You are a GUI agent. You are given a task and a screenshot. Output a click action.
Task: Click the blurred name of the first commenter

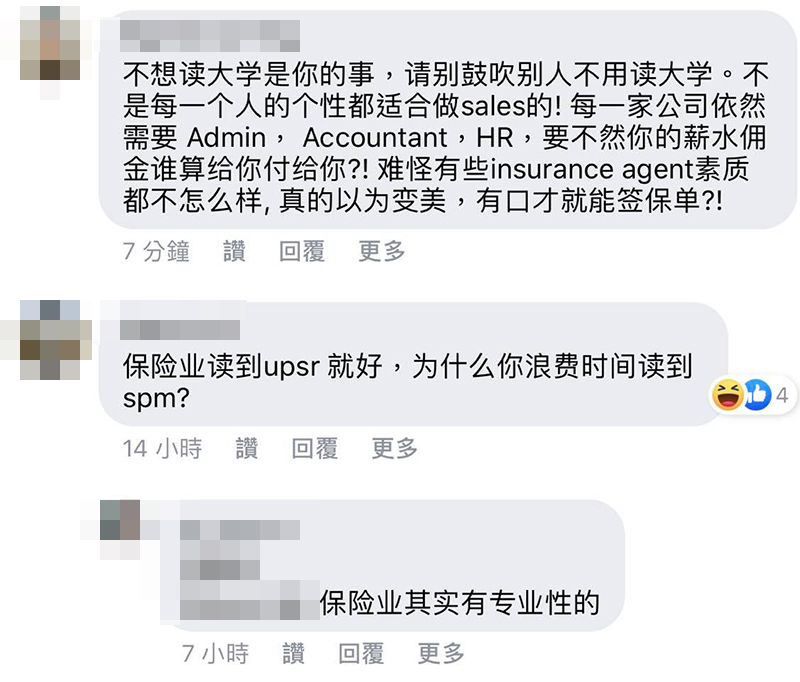click(x=210, y=36)
